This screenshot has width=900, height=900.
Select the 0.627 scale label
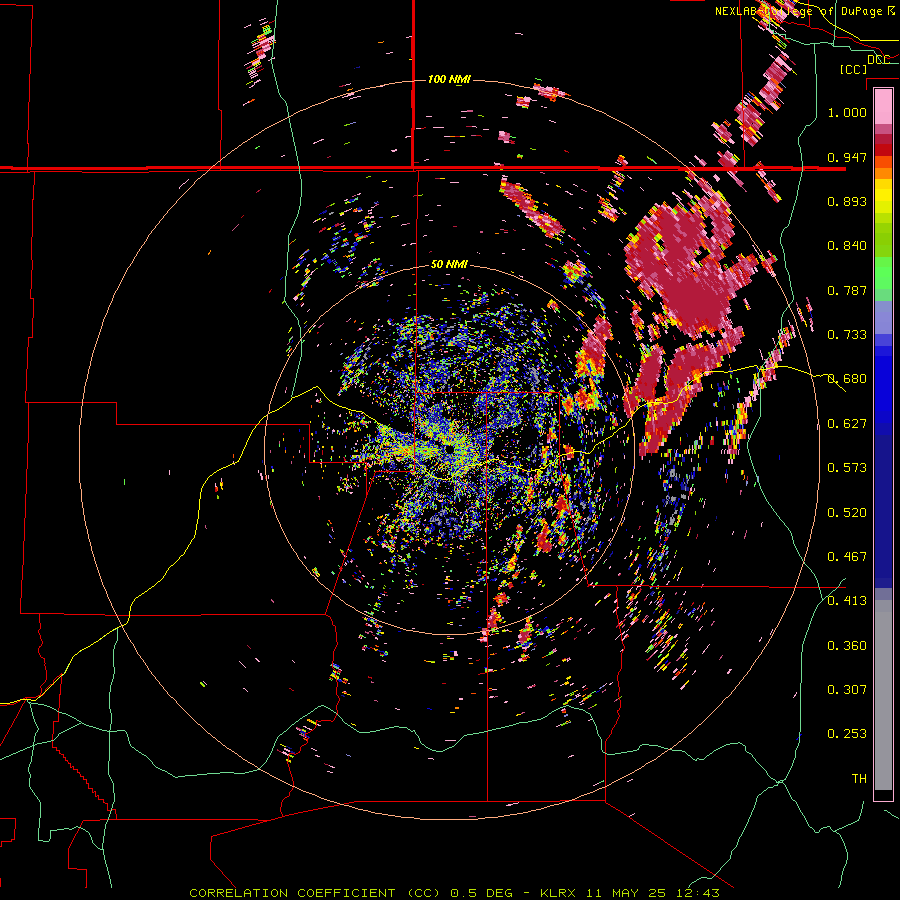click(847, 423)
